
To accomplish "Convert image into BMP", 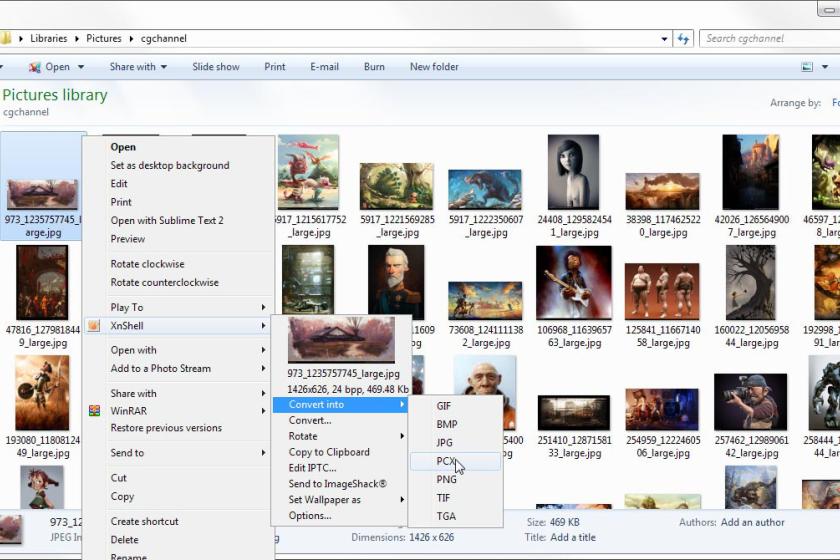I will click(x=447, y=424).
